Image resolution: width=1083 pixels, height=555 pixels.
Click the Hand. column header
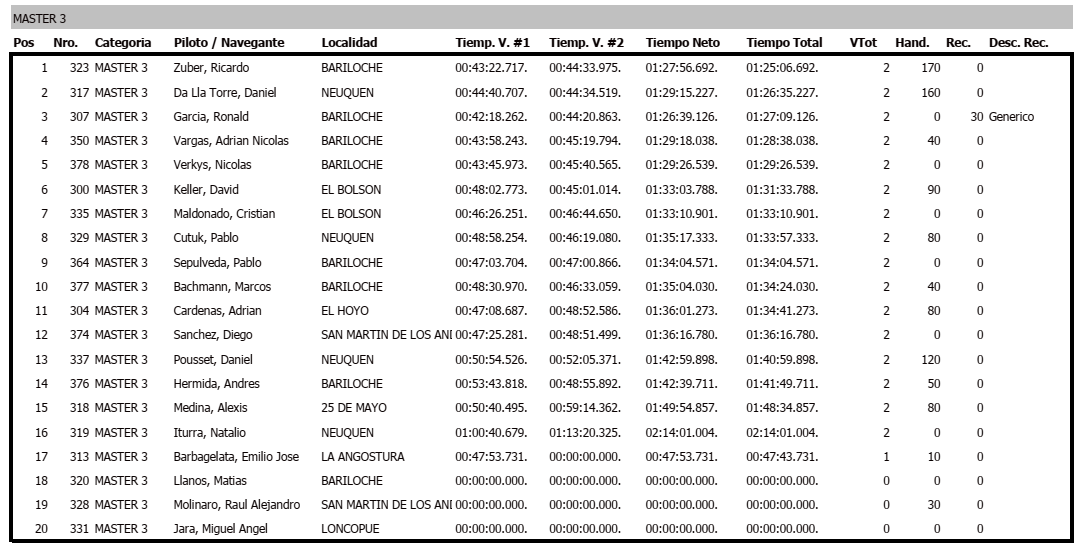[x=912, y=43]
